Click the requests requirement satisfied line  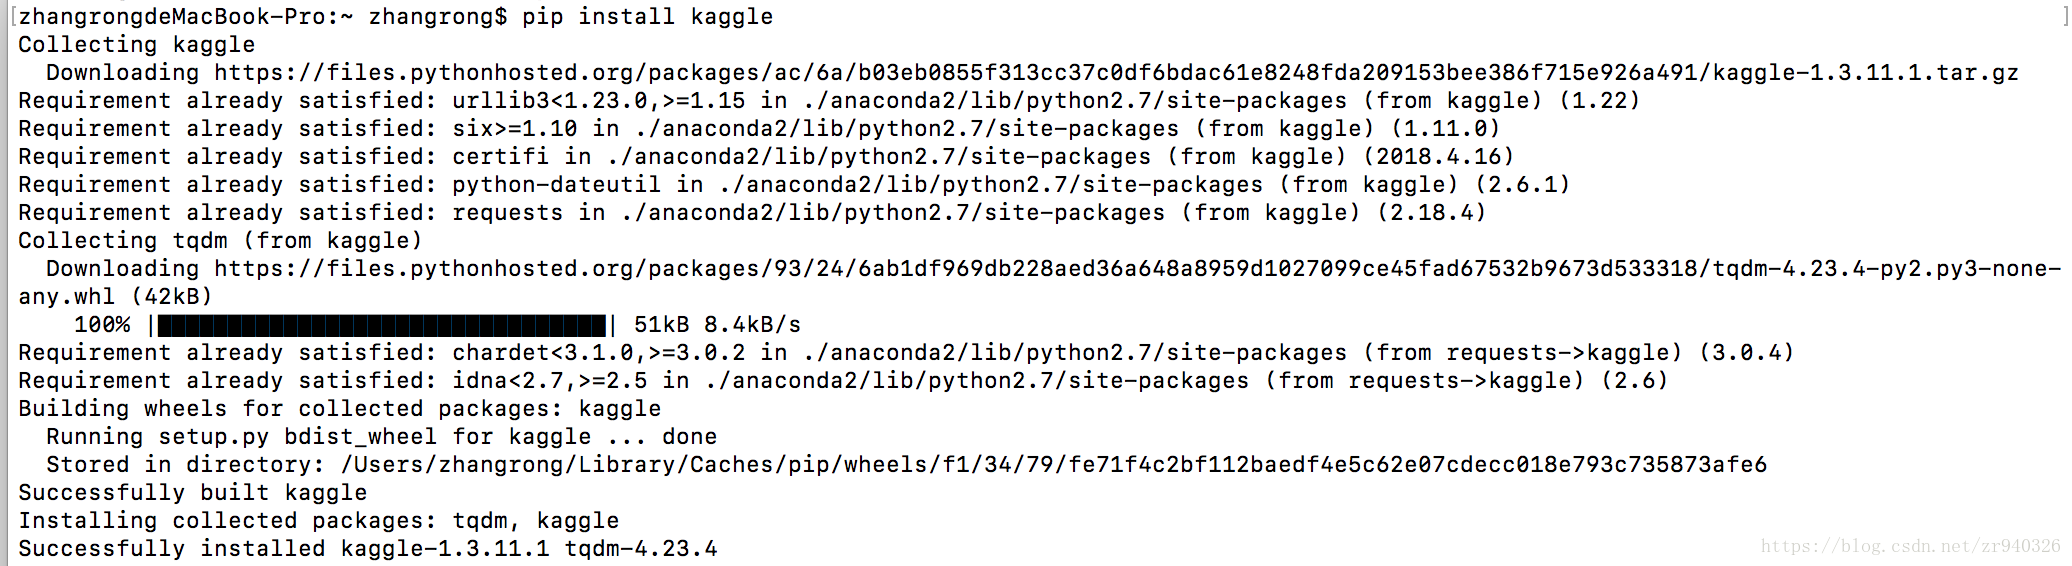tap(752, 213)
